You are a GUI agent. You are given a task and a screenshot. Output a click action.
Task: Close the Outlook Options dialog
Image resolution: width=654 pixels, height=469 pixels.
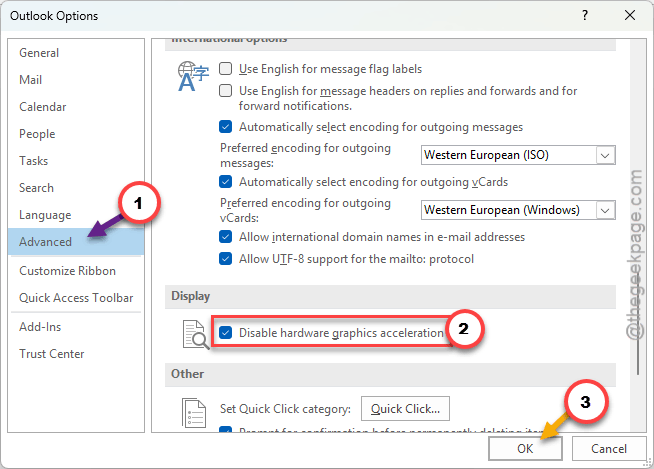tap(630, 15)
